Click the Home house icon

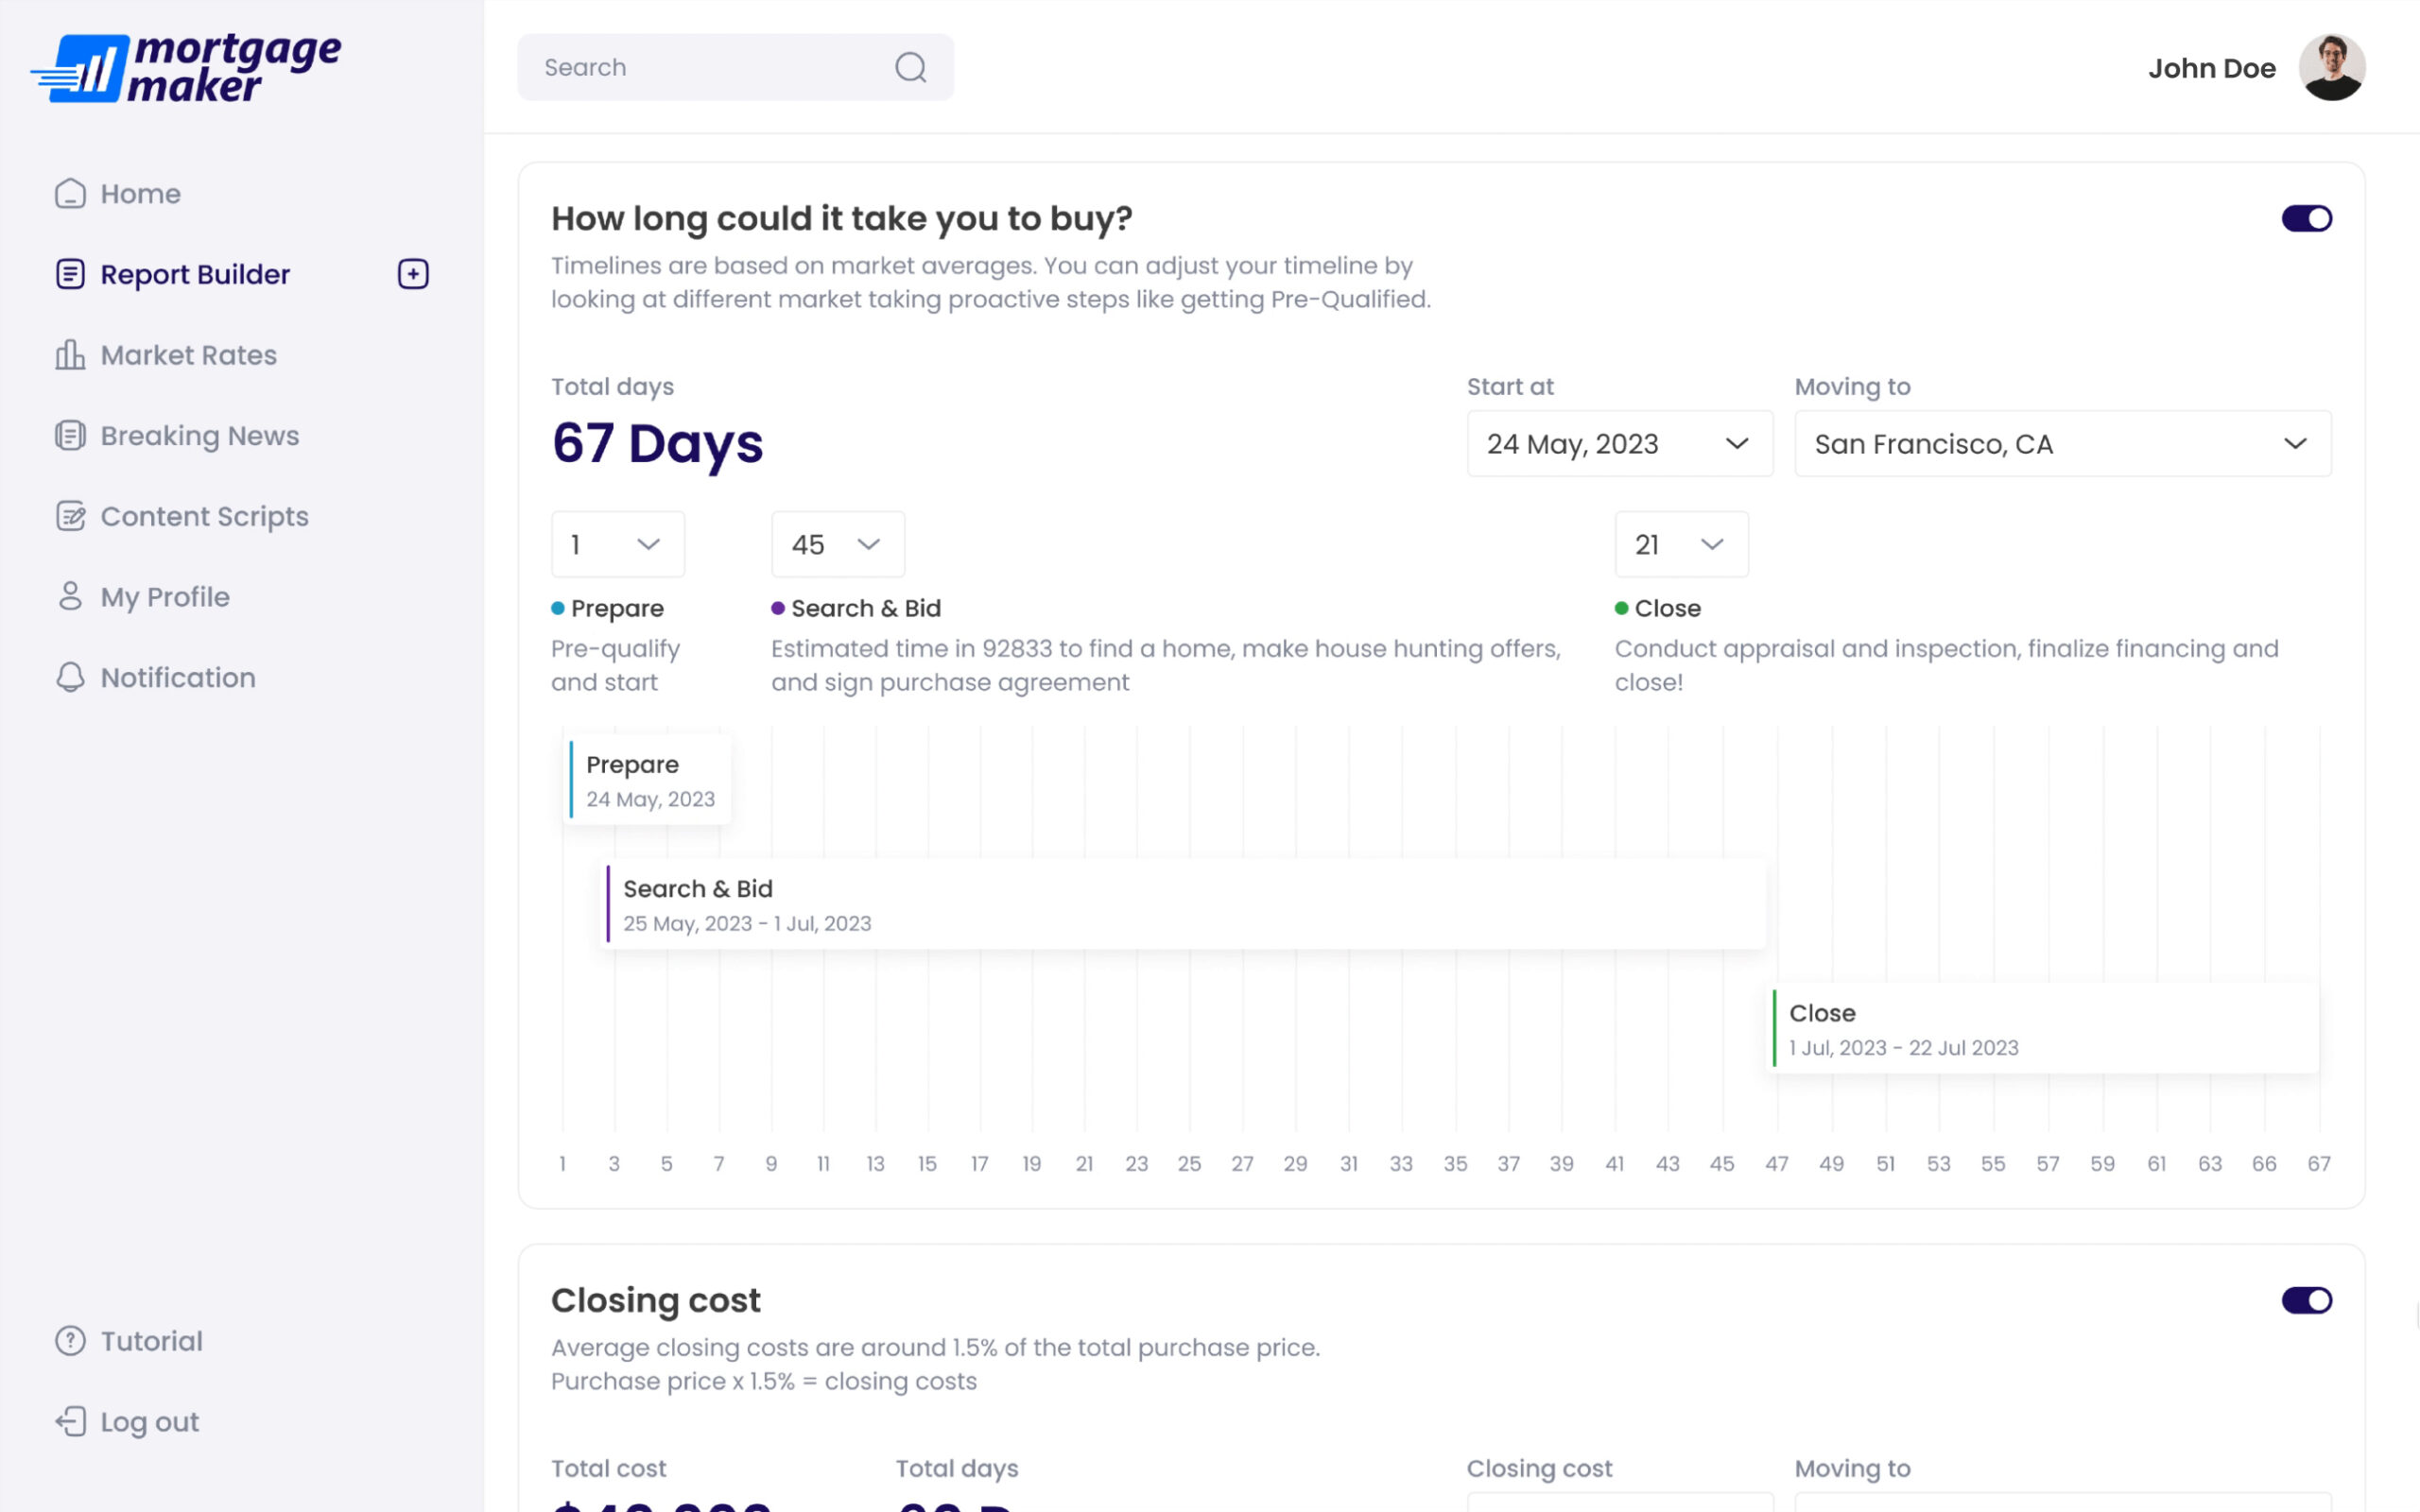(70, 193)
